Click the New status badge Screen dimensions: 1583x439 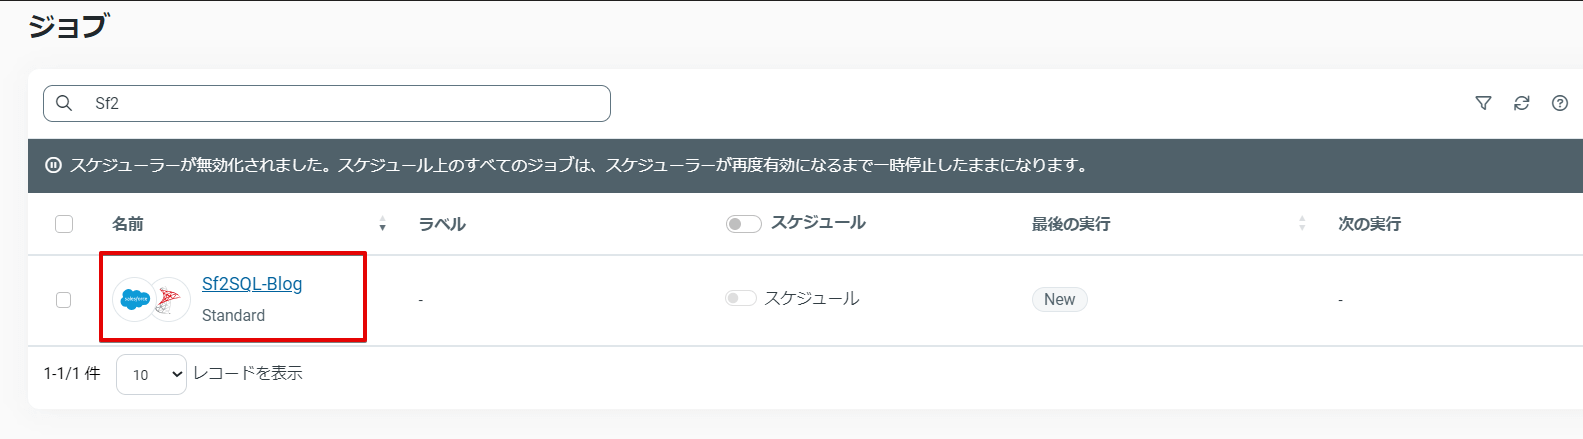[x=1059, y=299]
